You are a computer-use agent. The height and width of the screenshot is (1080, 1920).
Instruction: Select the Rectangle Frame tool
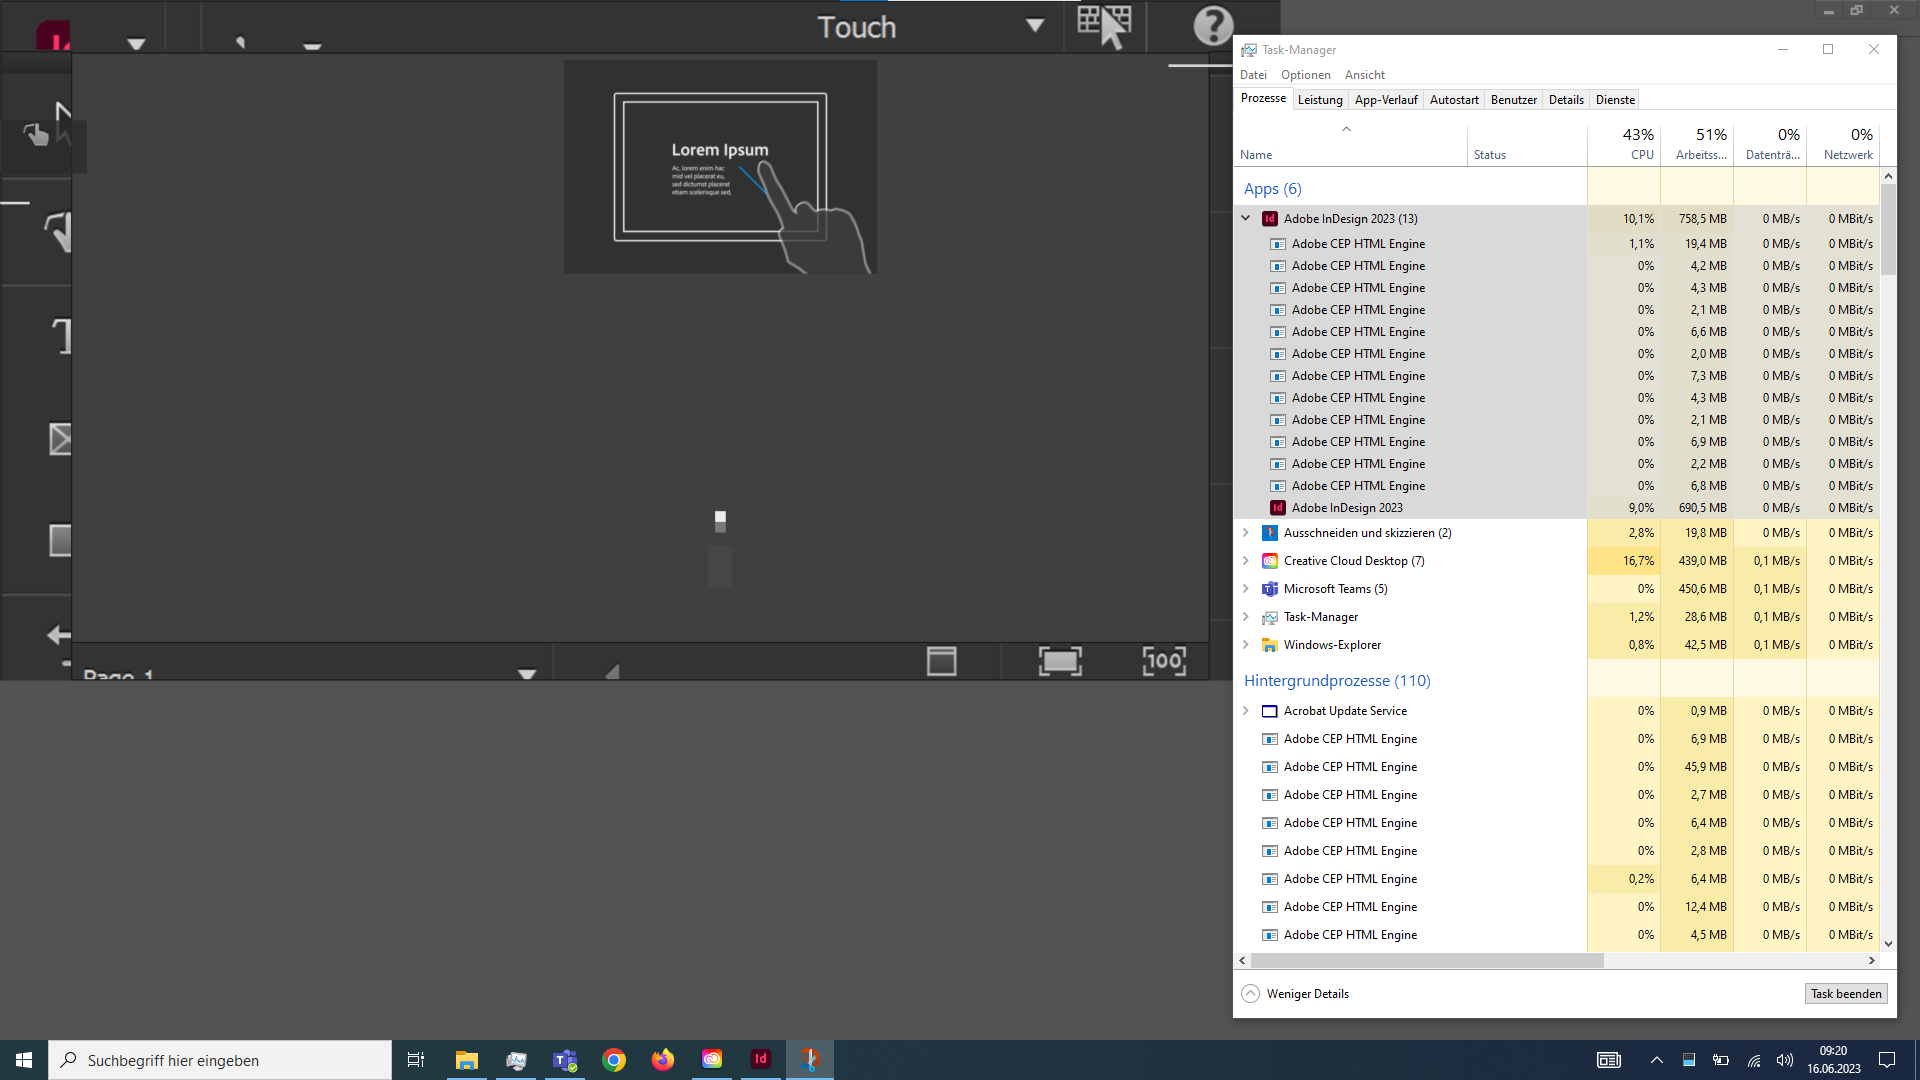(x=60, y=438)
